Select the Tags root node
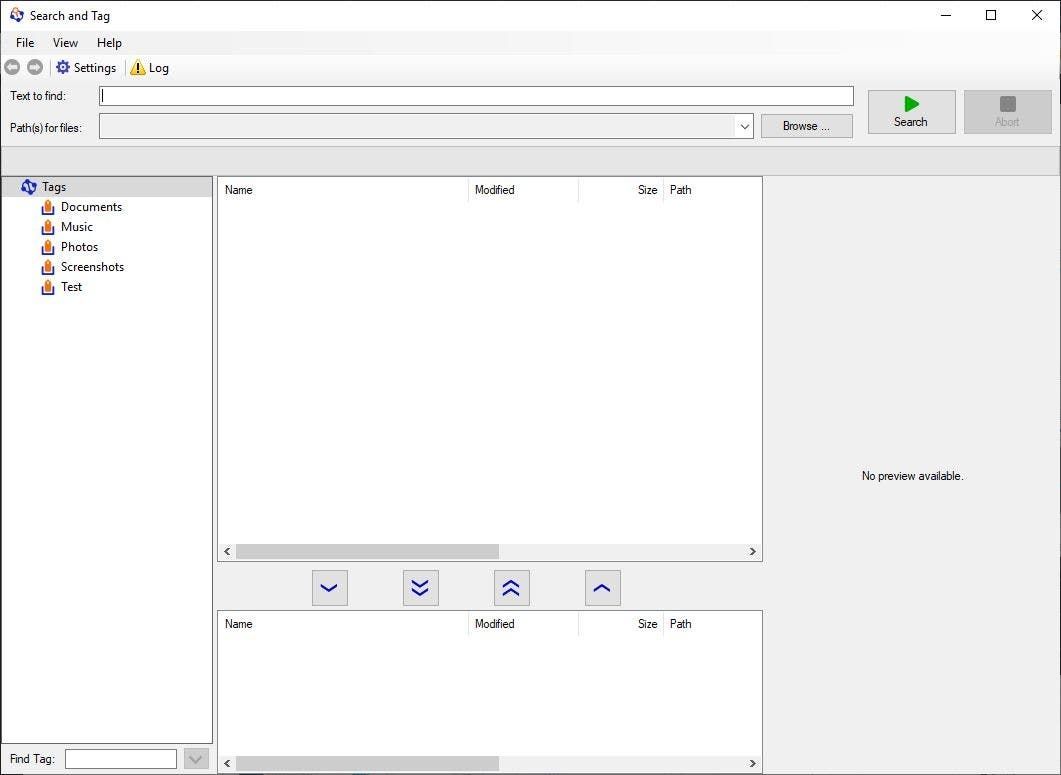 (x=53, y=187)
